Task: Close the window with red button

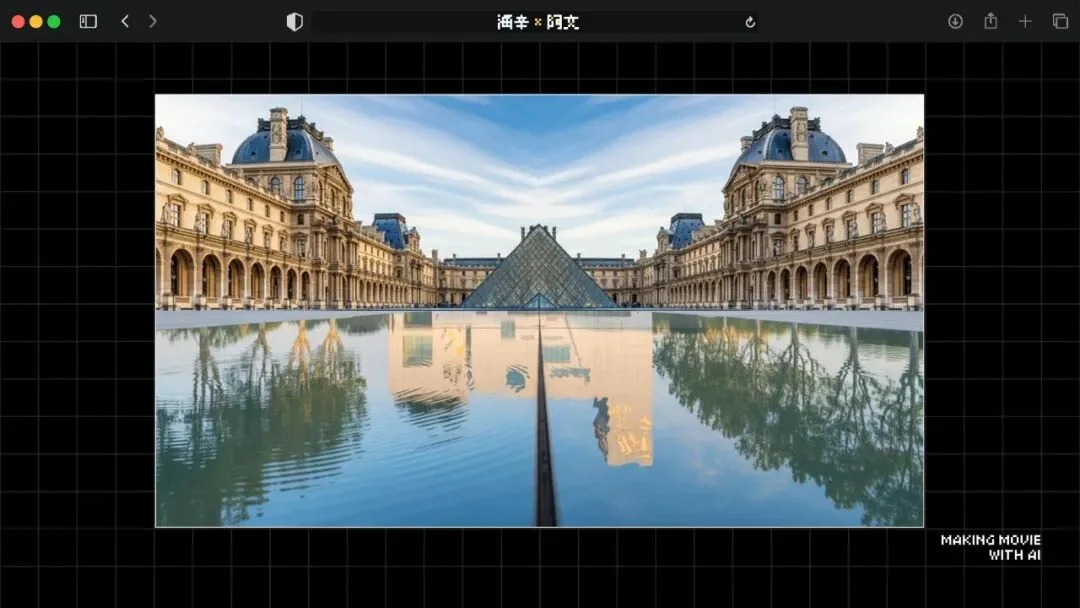Action: pyautogui.click(x=18, y=21)
